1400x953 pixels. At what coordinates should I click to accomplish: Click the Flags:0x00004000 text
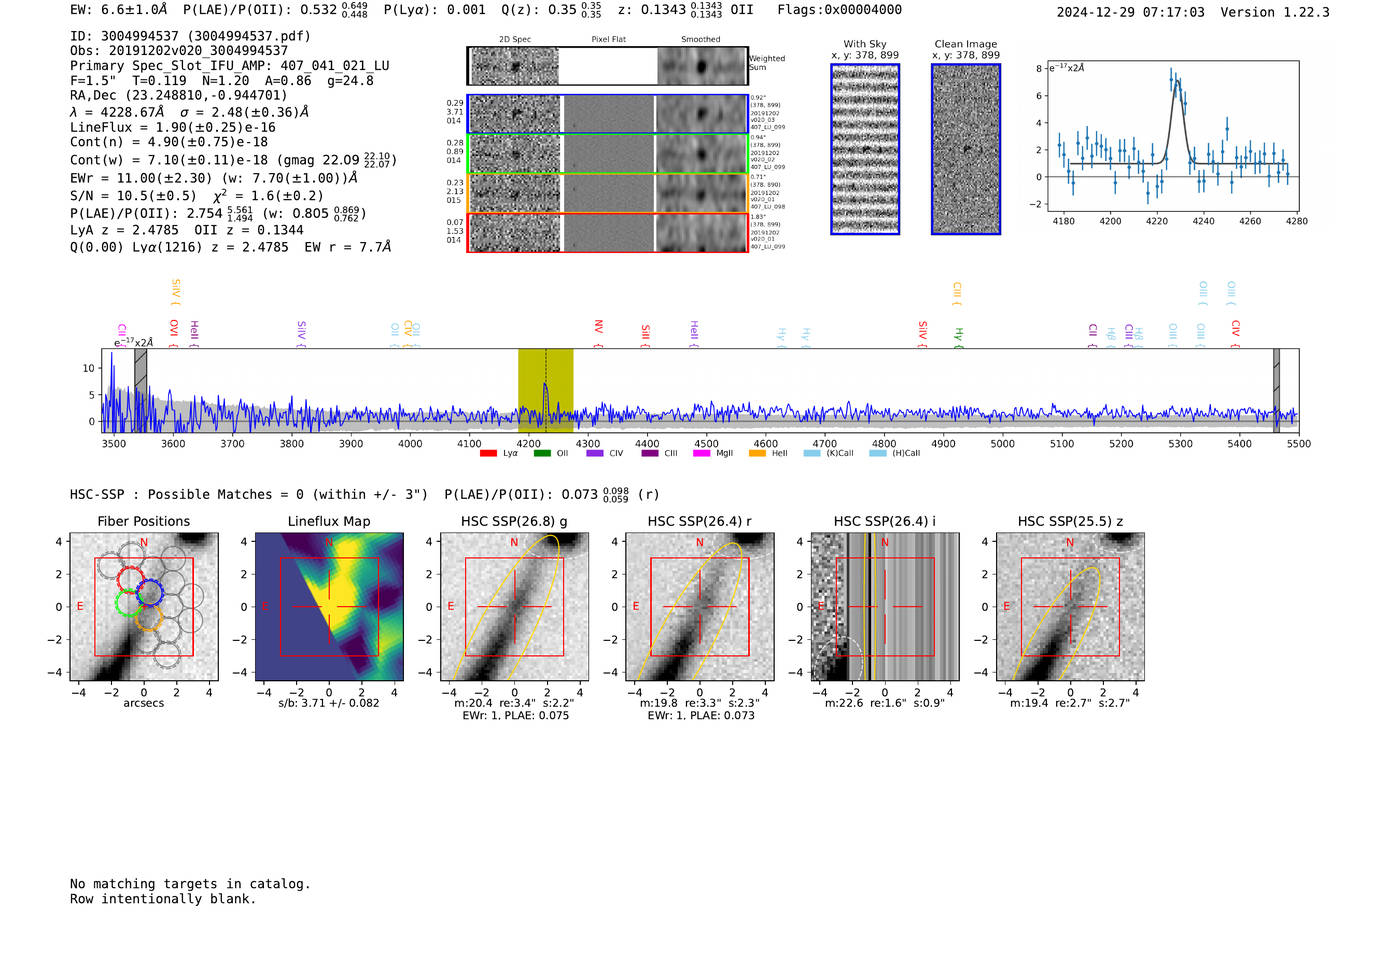point(840,10)
